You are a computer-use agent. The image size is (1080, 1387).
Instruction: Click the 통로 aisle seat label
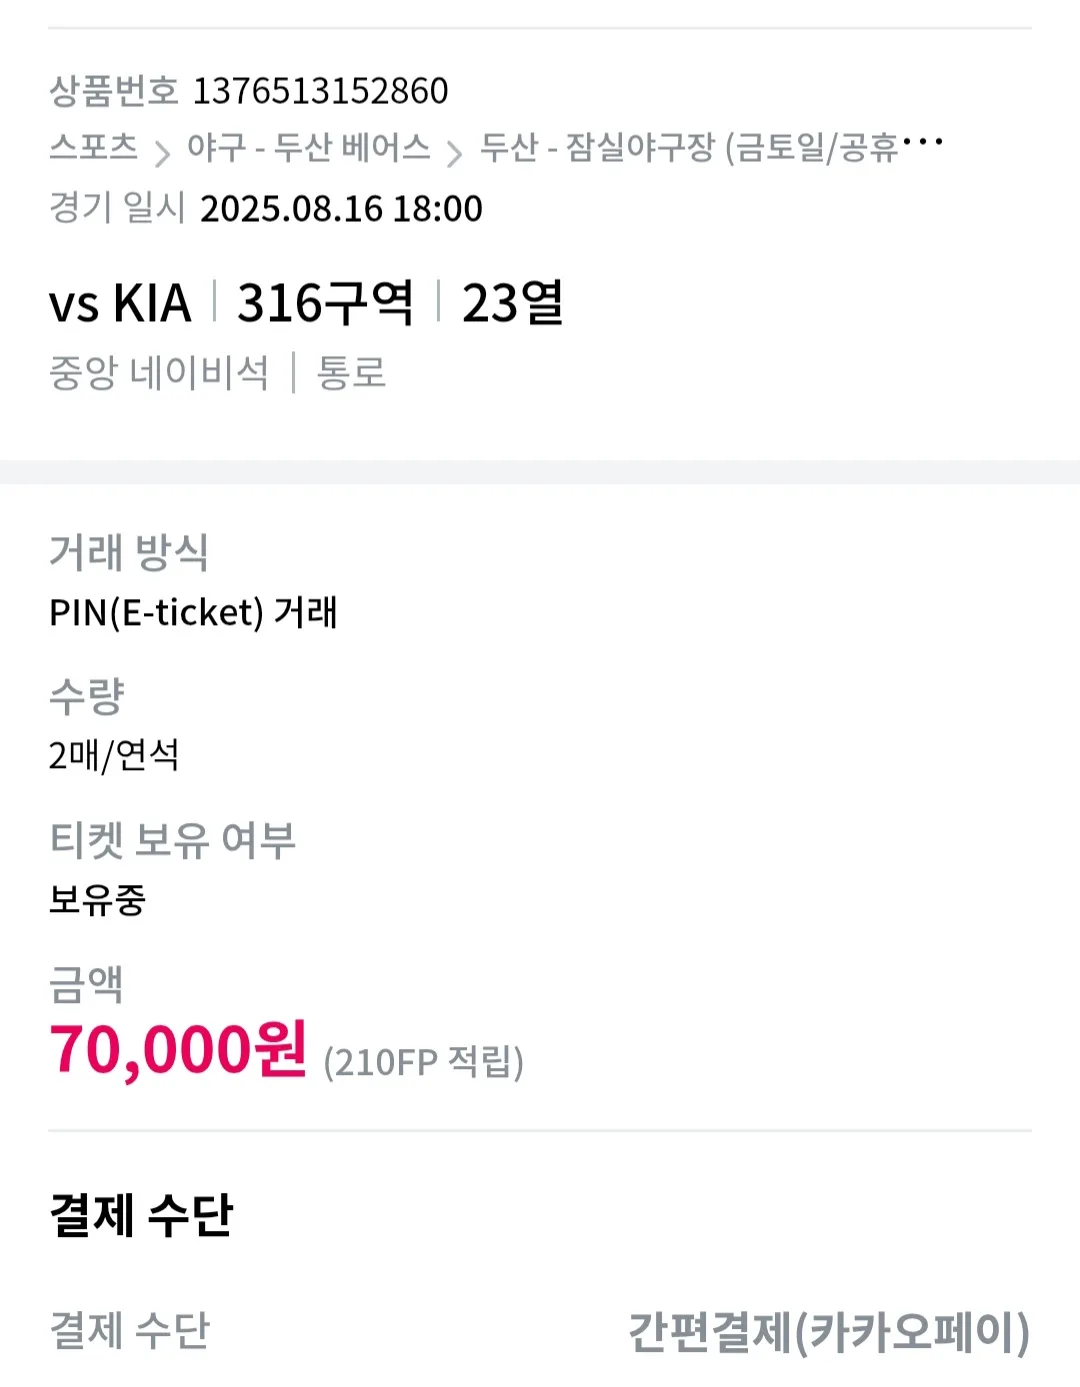[351, 373]
